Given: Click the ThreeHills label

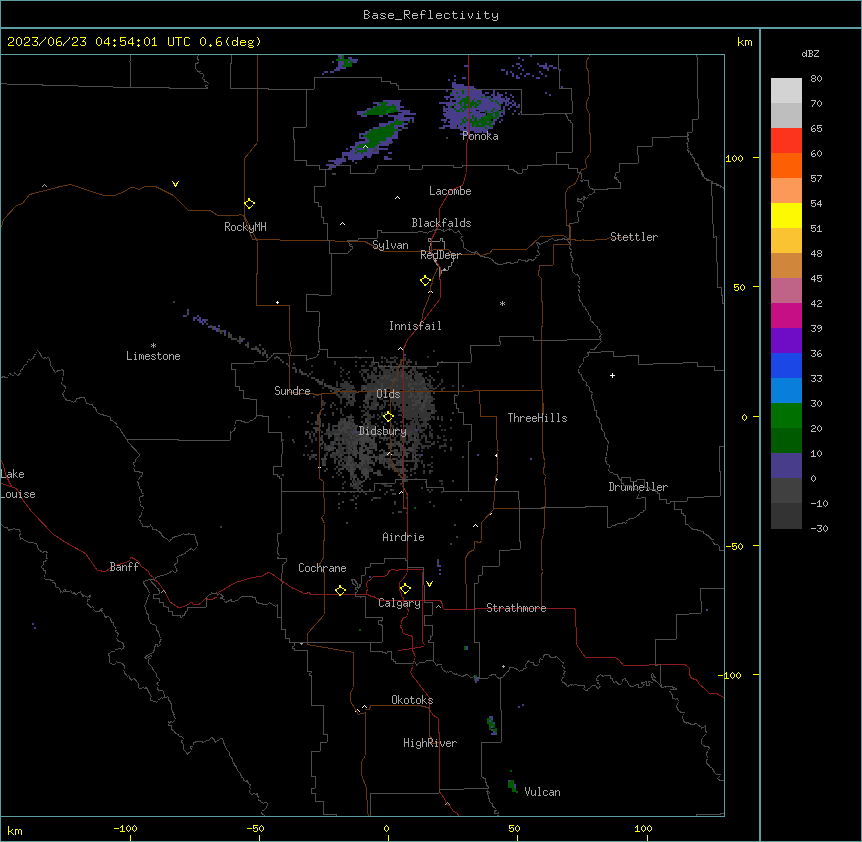Looking at the screenshot, I should [x=538, y=418].
